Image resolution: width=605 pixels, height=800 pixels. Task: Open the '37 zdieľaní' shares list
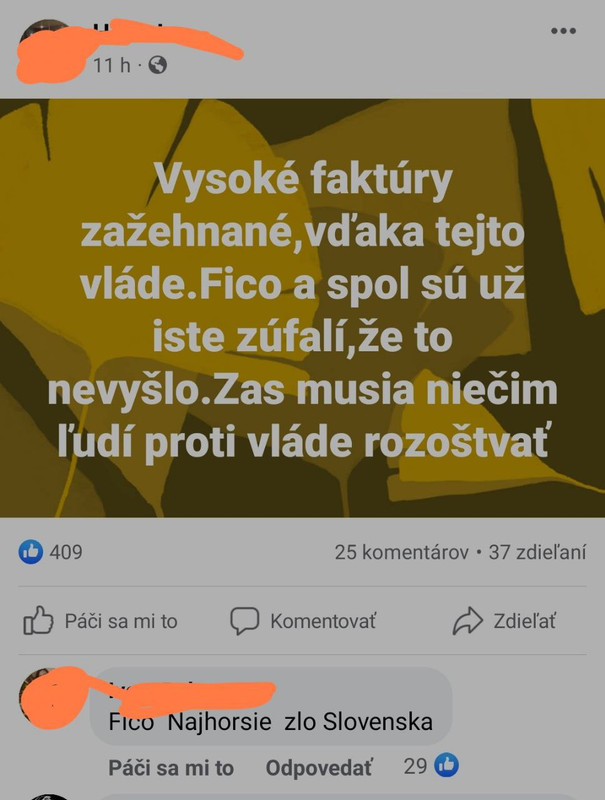pos(537,552)
